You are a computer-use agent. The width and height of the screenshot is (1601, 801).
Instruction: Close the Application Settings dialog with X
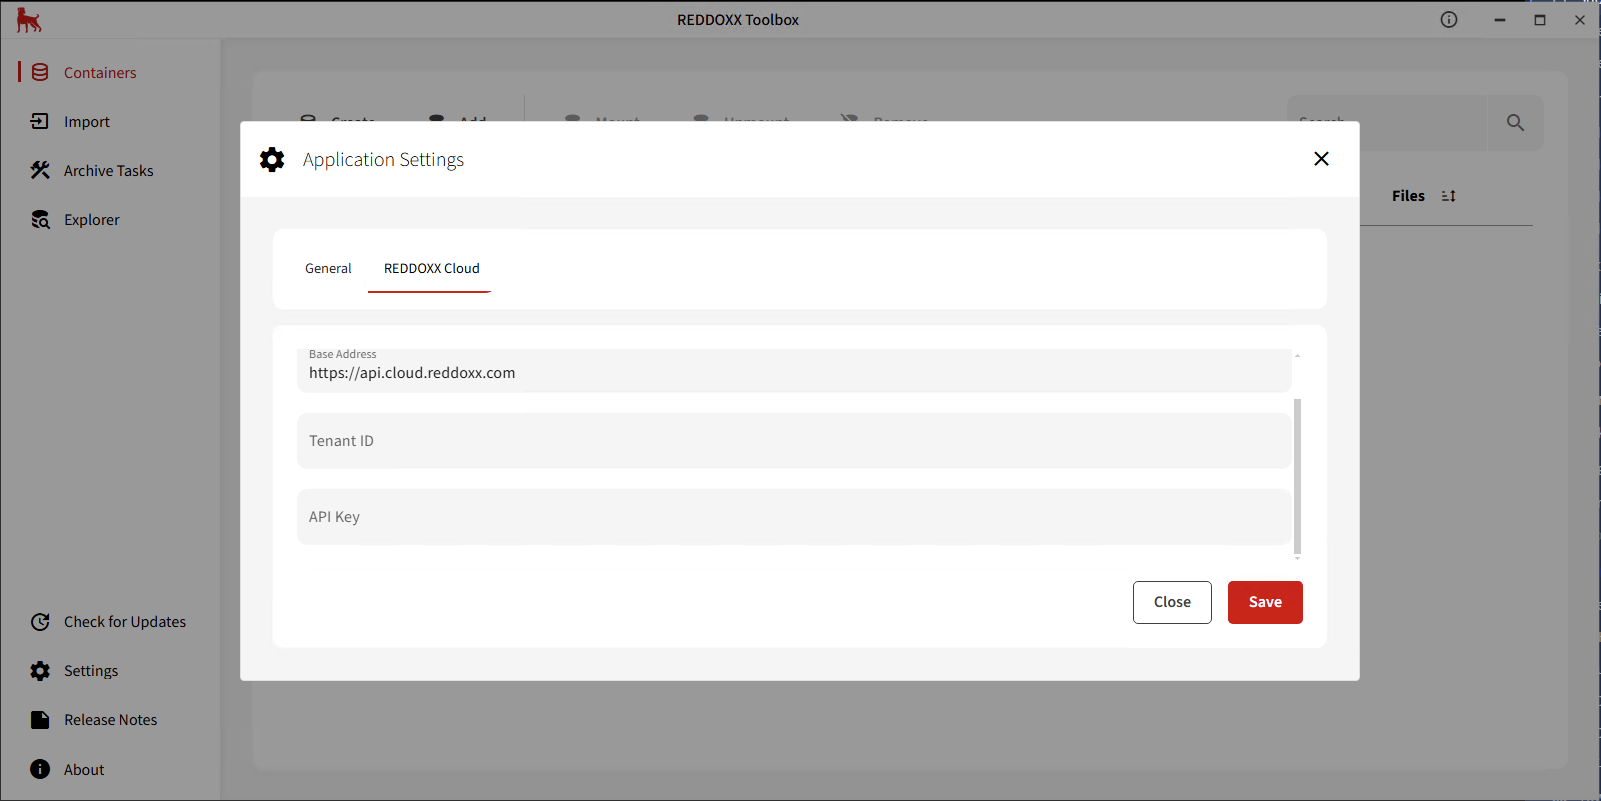pyautogui.click(x=1321, y=159)
